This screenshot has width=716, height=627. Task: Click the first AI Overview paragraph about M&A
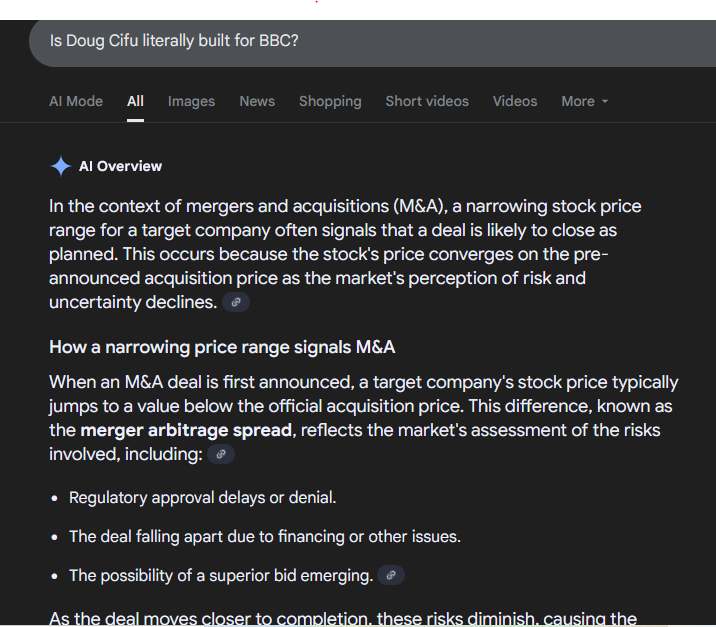click(x=345, y=254)
